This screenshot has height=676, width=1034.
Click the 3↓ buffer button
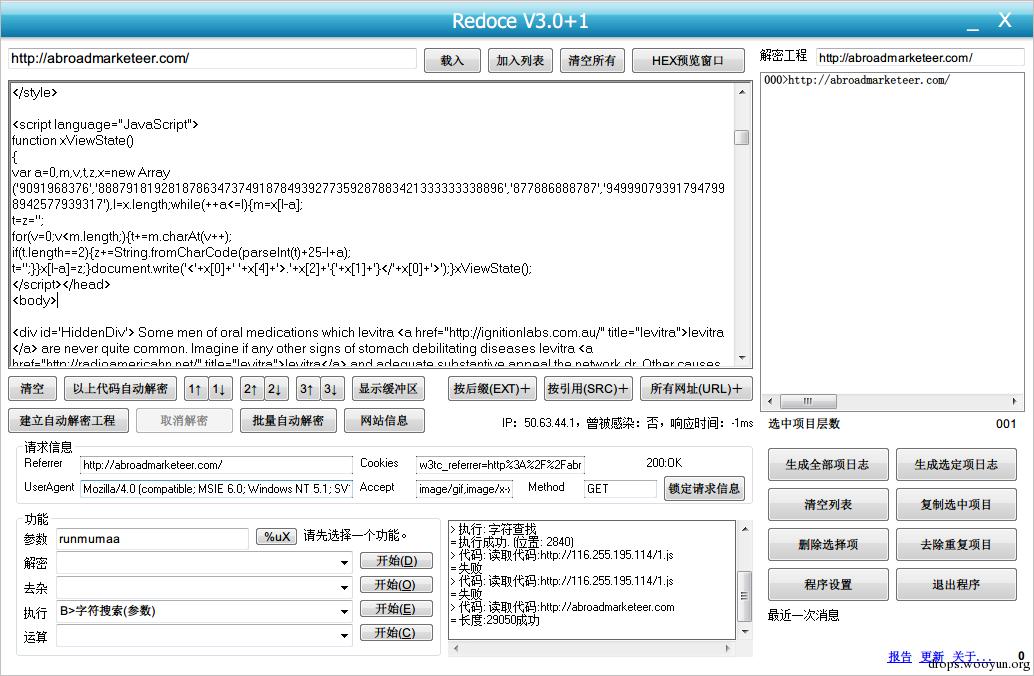point(332,389)
